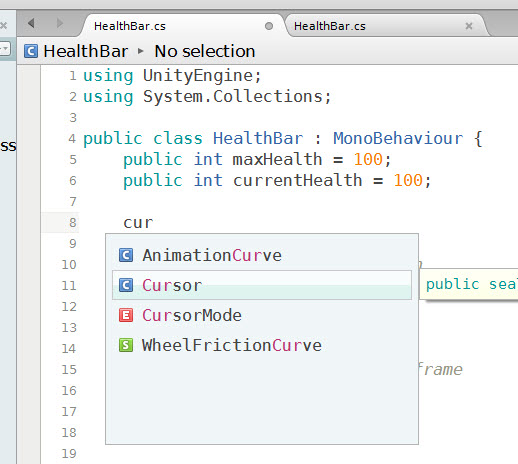Click the unsaved dot on first HealthBar.cs tab
Image resolution: width=518 pixels, height=464 pixels.
269,26
